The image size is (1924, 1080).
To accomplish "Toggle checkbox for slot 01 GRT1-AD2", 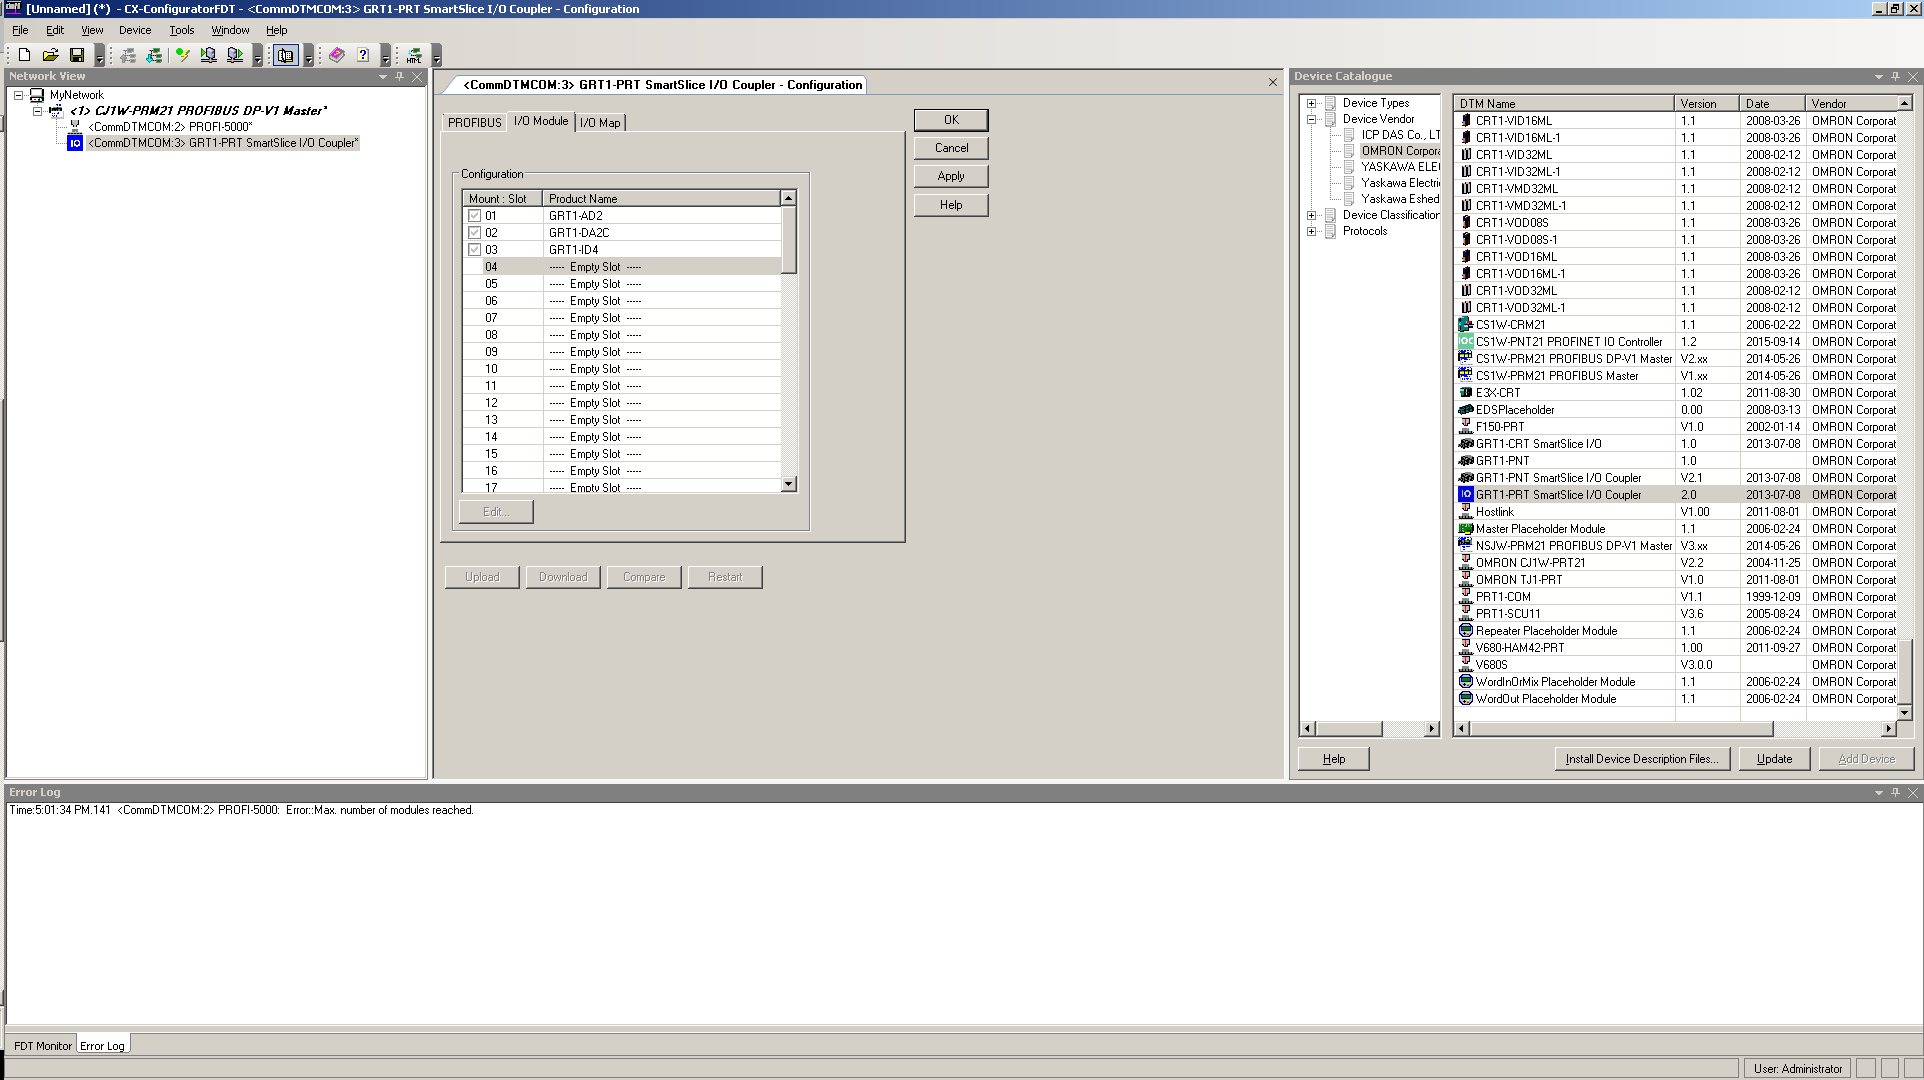I will click(475, 216).
